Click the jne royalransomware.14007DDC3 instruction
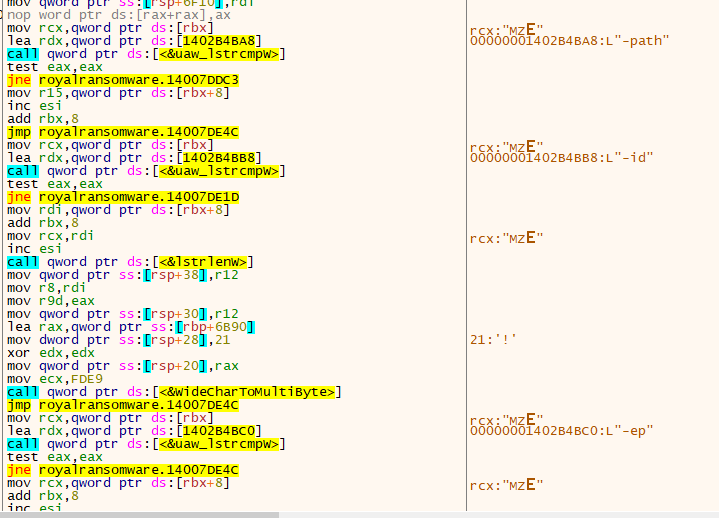Viewport: 719px width, 518px height. 123,80
